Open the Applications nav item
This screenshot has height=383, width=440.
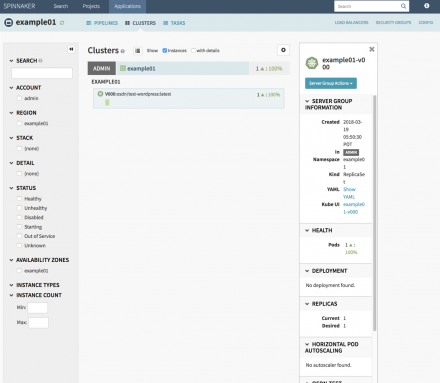[127, 6]
